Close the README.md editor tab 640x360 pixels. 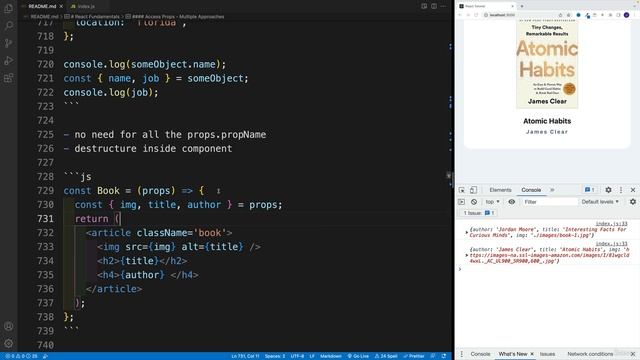(x=61, y=6)
